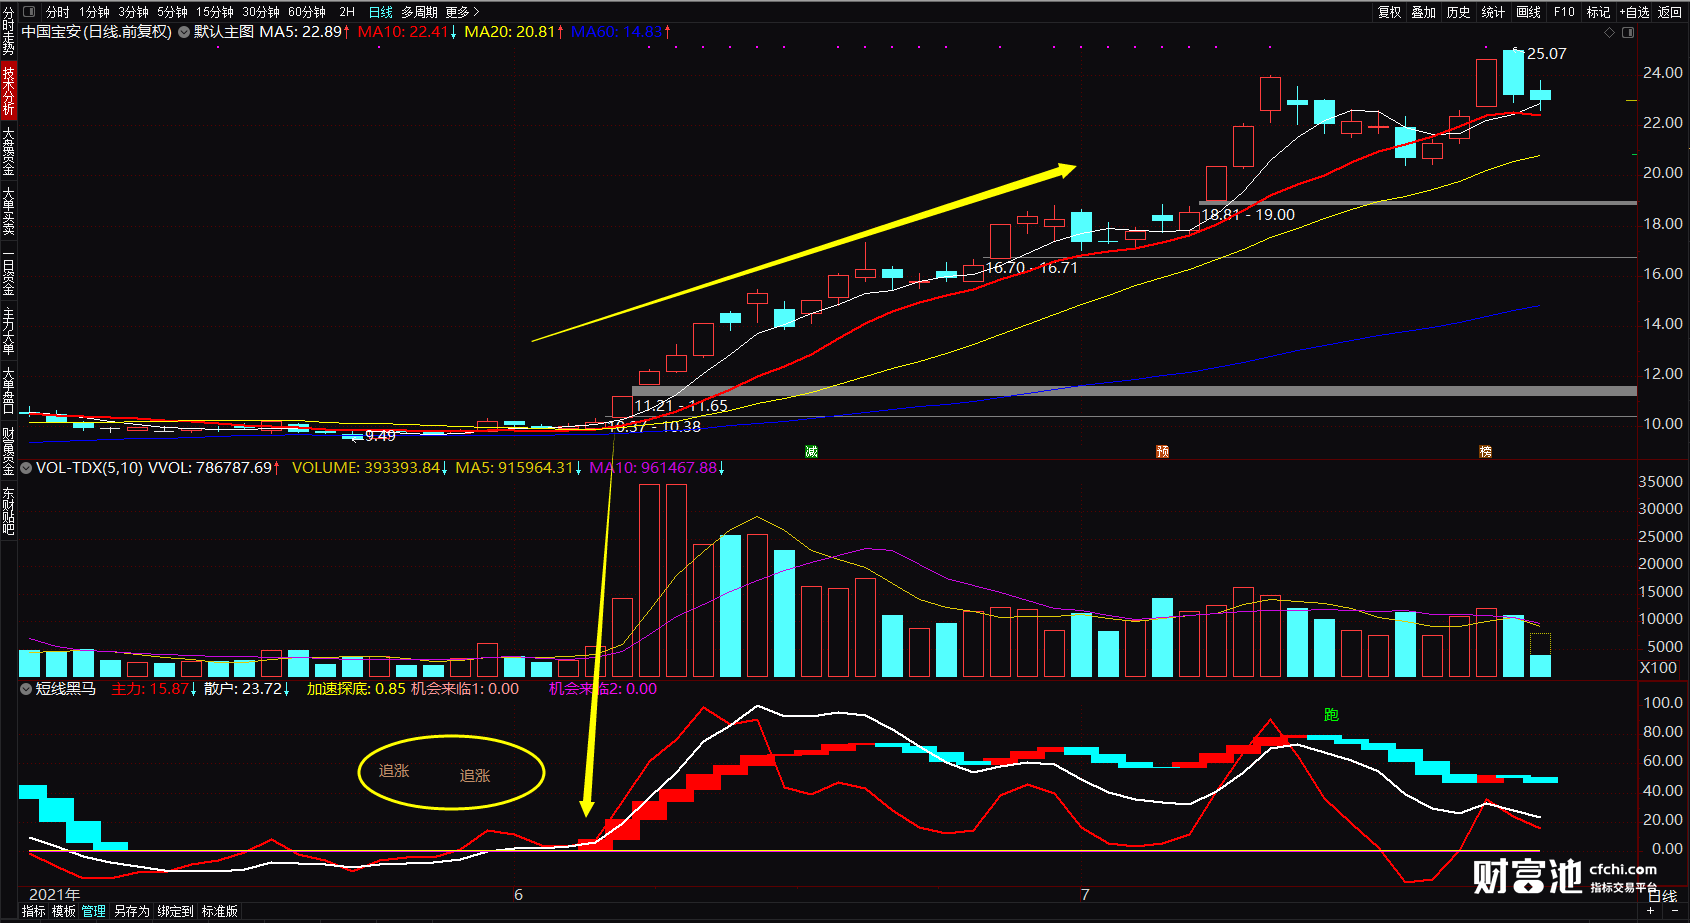
Task: Click the 预 event marker on the timeline
Action: pyautogui.click(x=1162, y=452)
